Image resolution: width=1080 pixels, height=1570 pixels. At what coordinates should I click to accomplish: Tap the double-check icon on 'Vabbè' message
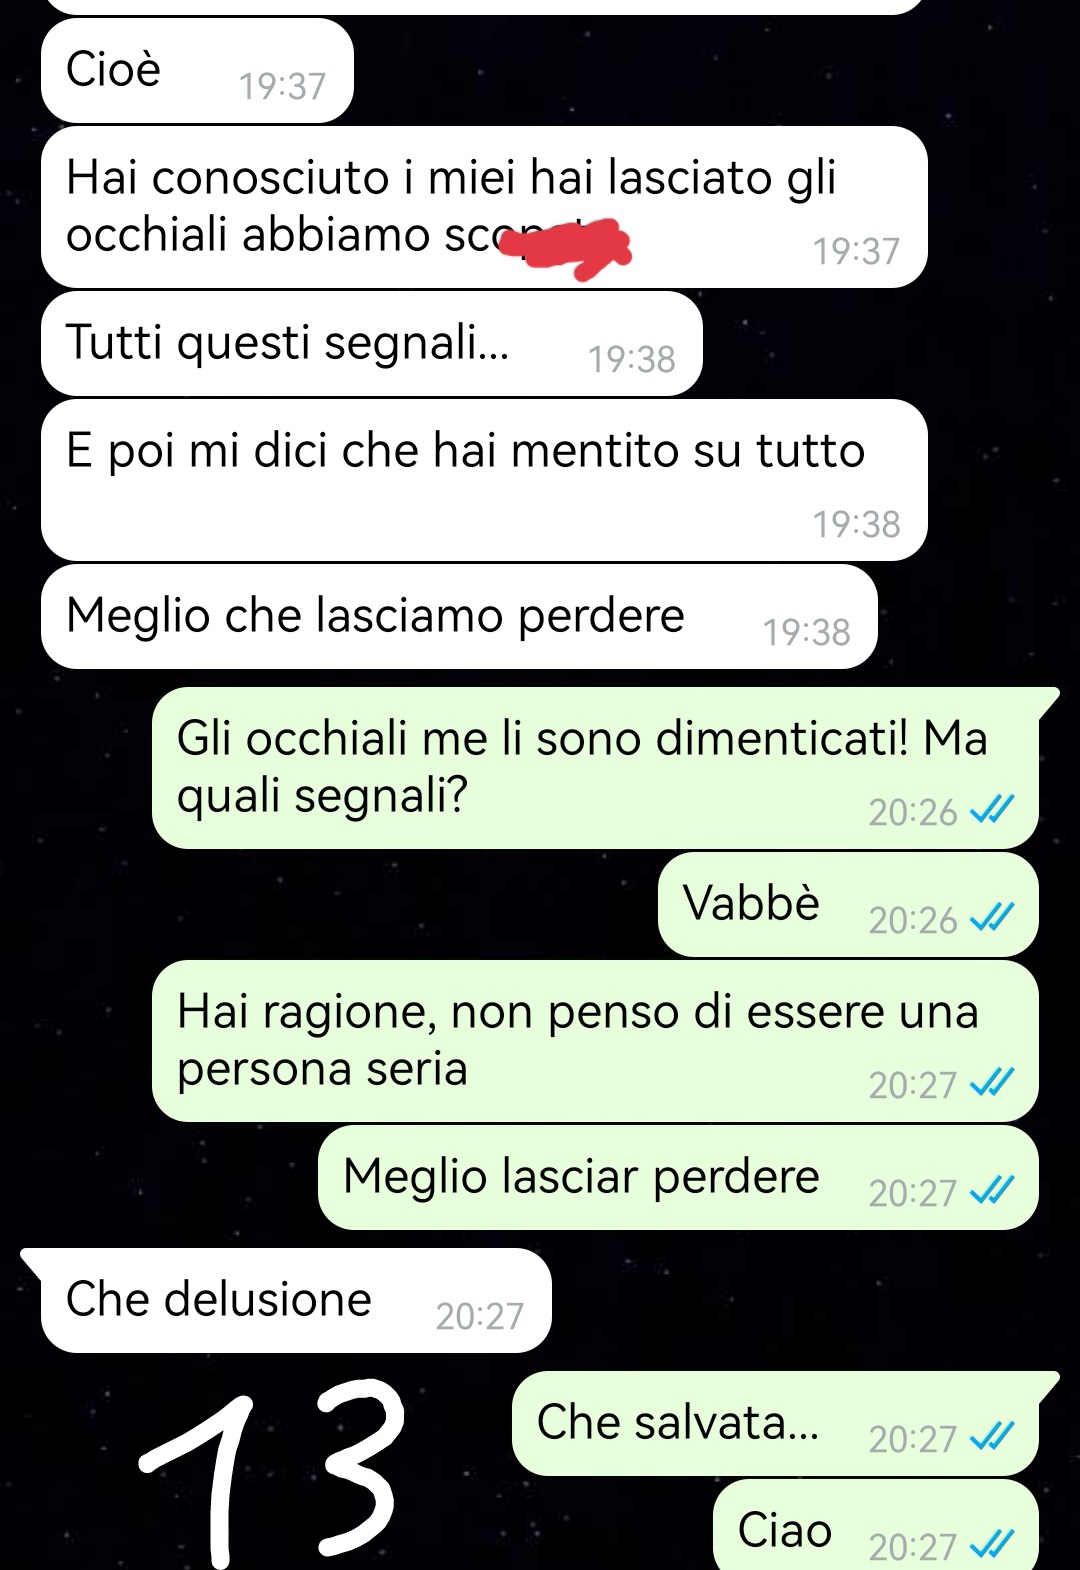(993, 918)
